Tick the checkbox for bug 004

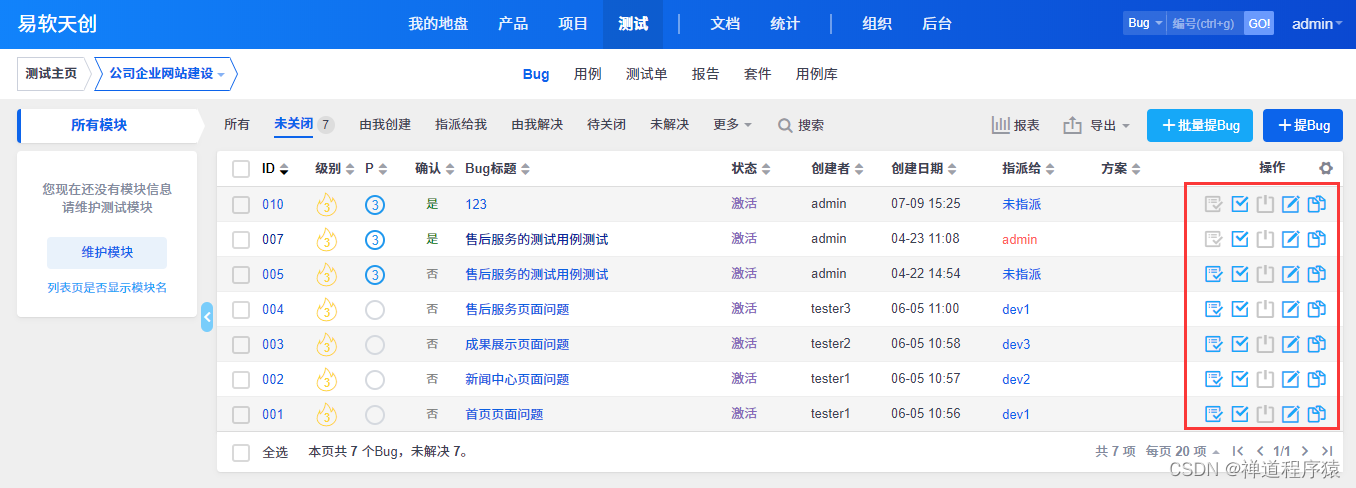(x=241, y=310)
